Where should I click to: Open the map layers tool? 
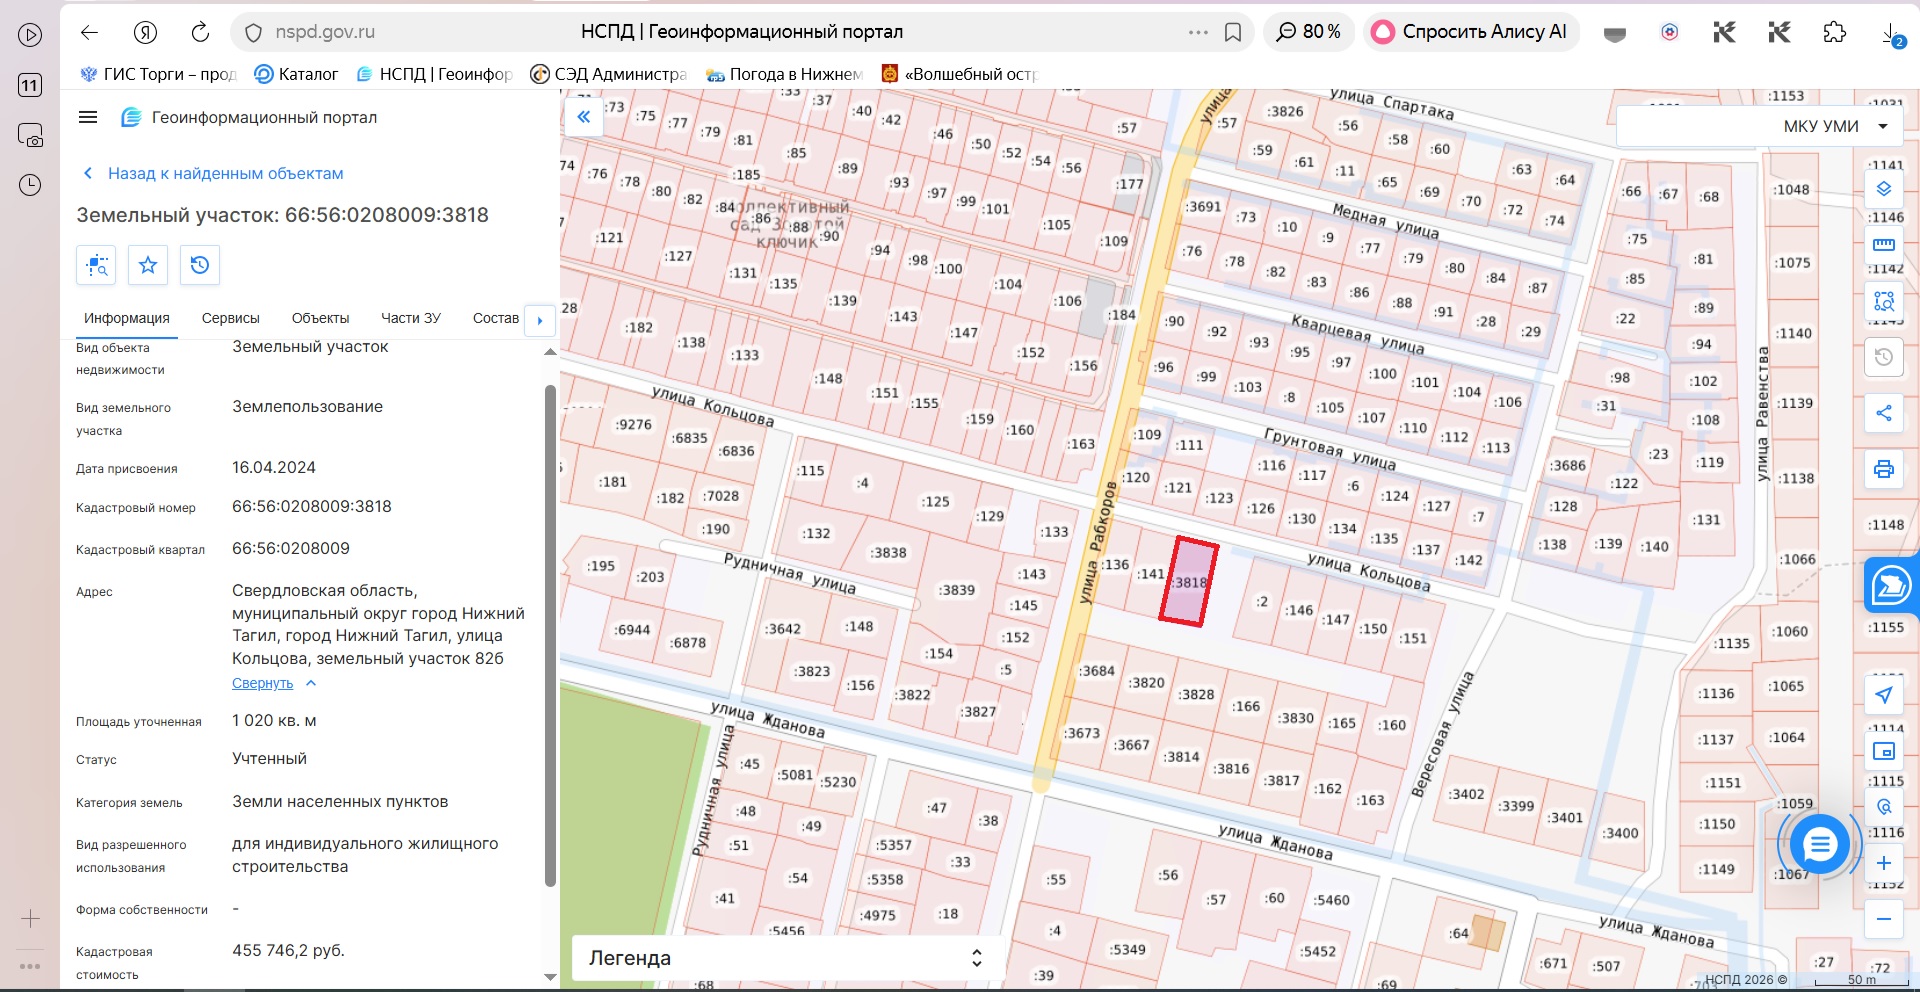pos(1884,189)
